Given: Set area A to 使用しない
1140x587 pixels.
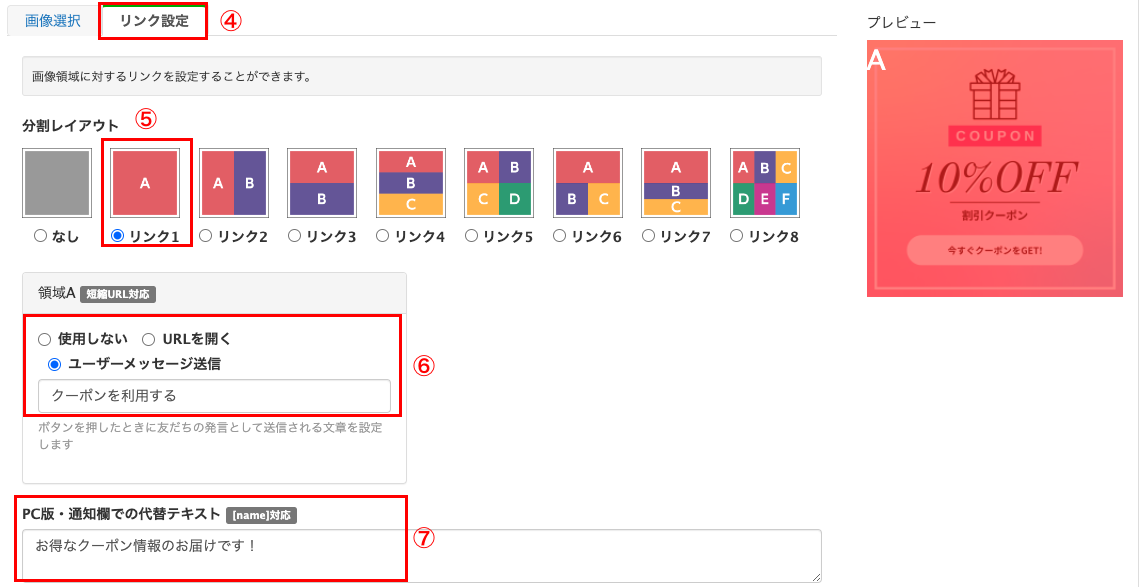Looking at the screenshot, I should click(45, 339).
